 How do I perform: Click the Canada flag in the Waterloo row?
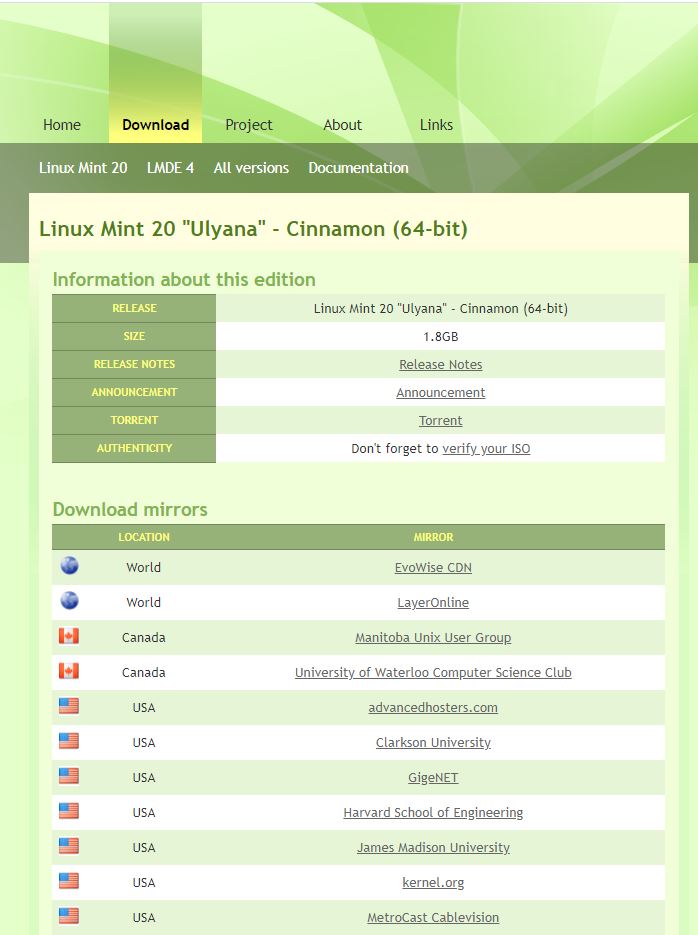pyautogui.click(x=69, y=671)
